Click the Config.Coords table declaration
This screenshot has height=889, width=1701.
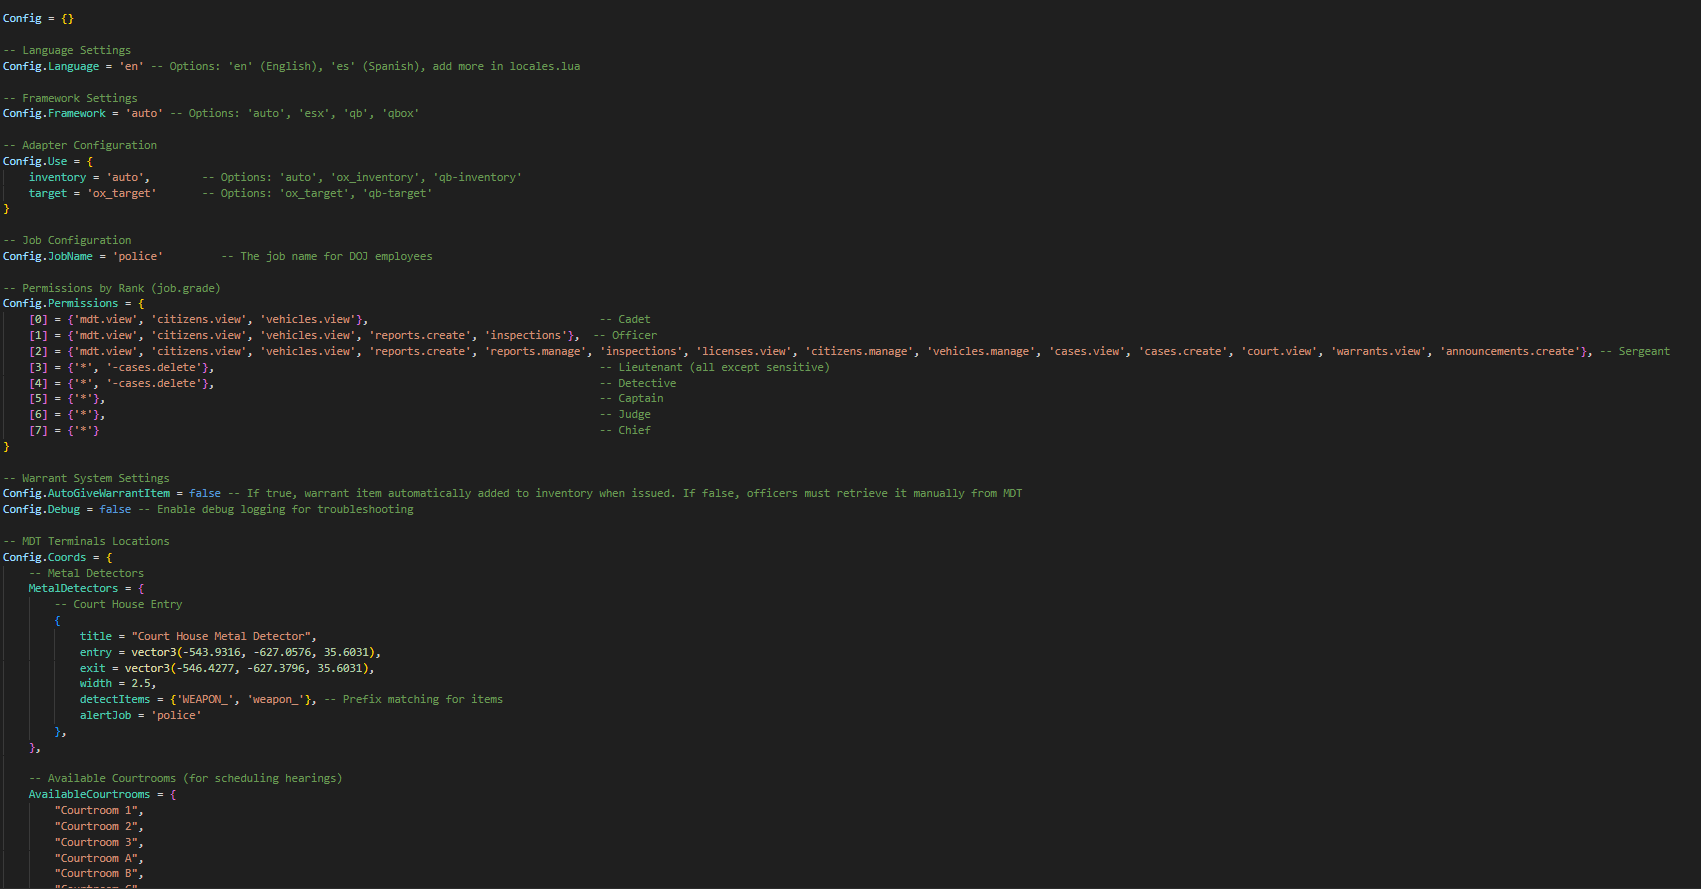click(x=57, y=557)
